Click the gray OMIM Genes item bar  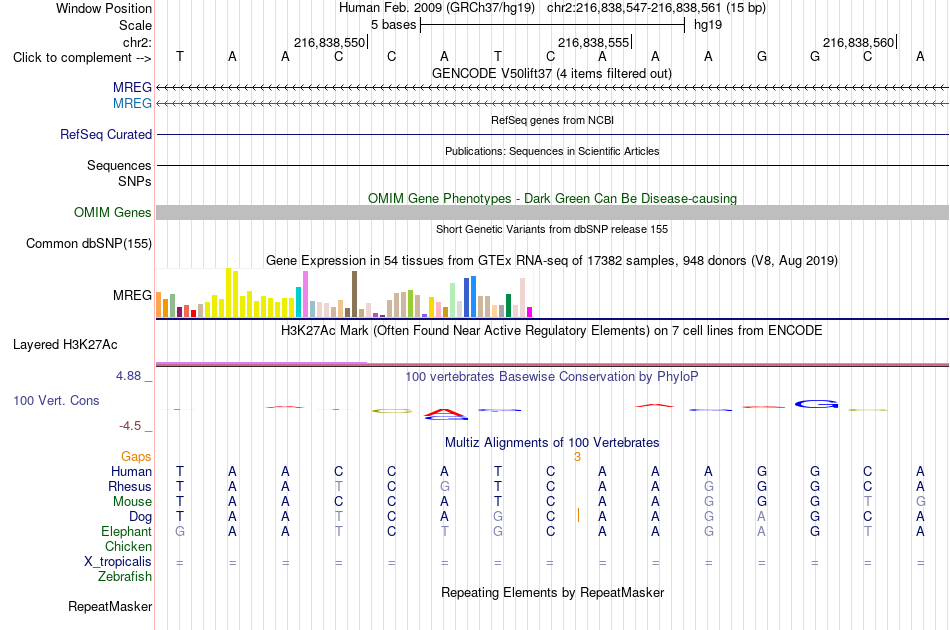point(552,213)
